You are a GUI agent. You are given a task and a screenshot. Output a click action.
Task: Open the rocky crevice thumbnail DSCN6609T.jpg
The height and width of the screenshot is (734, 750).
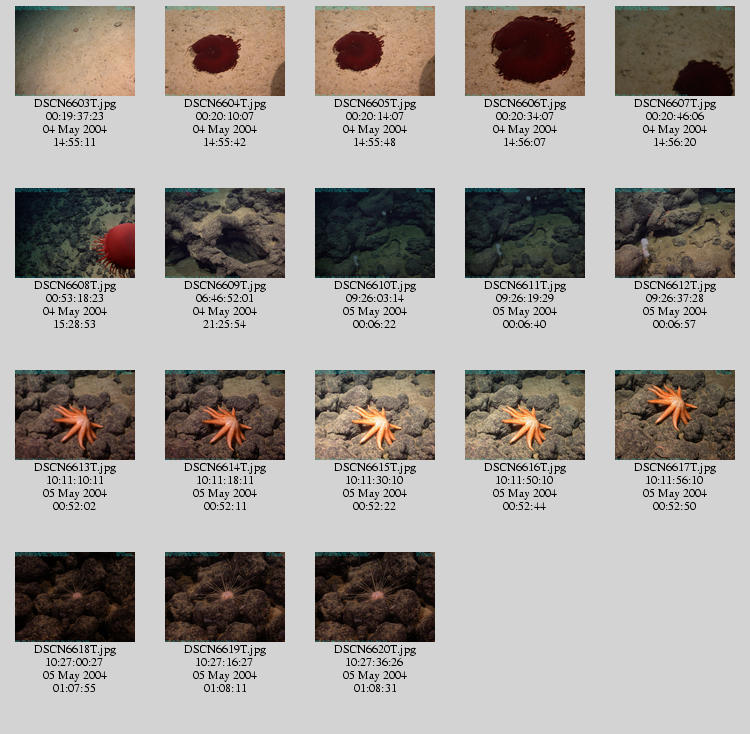[225, 233]
